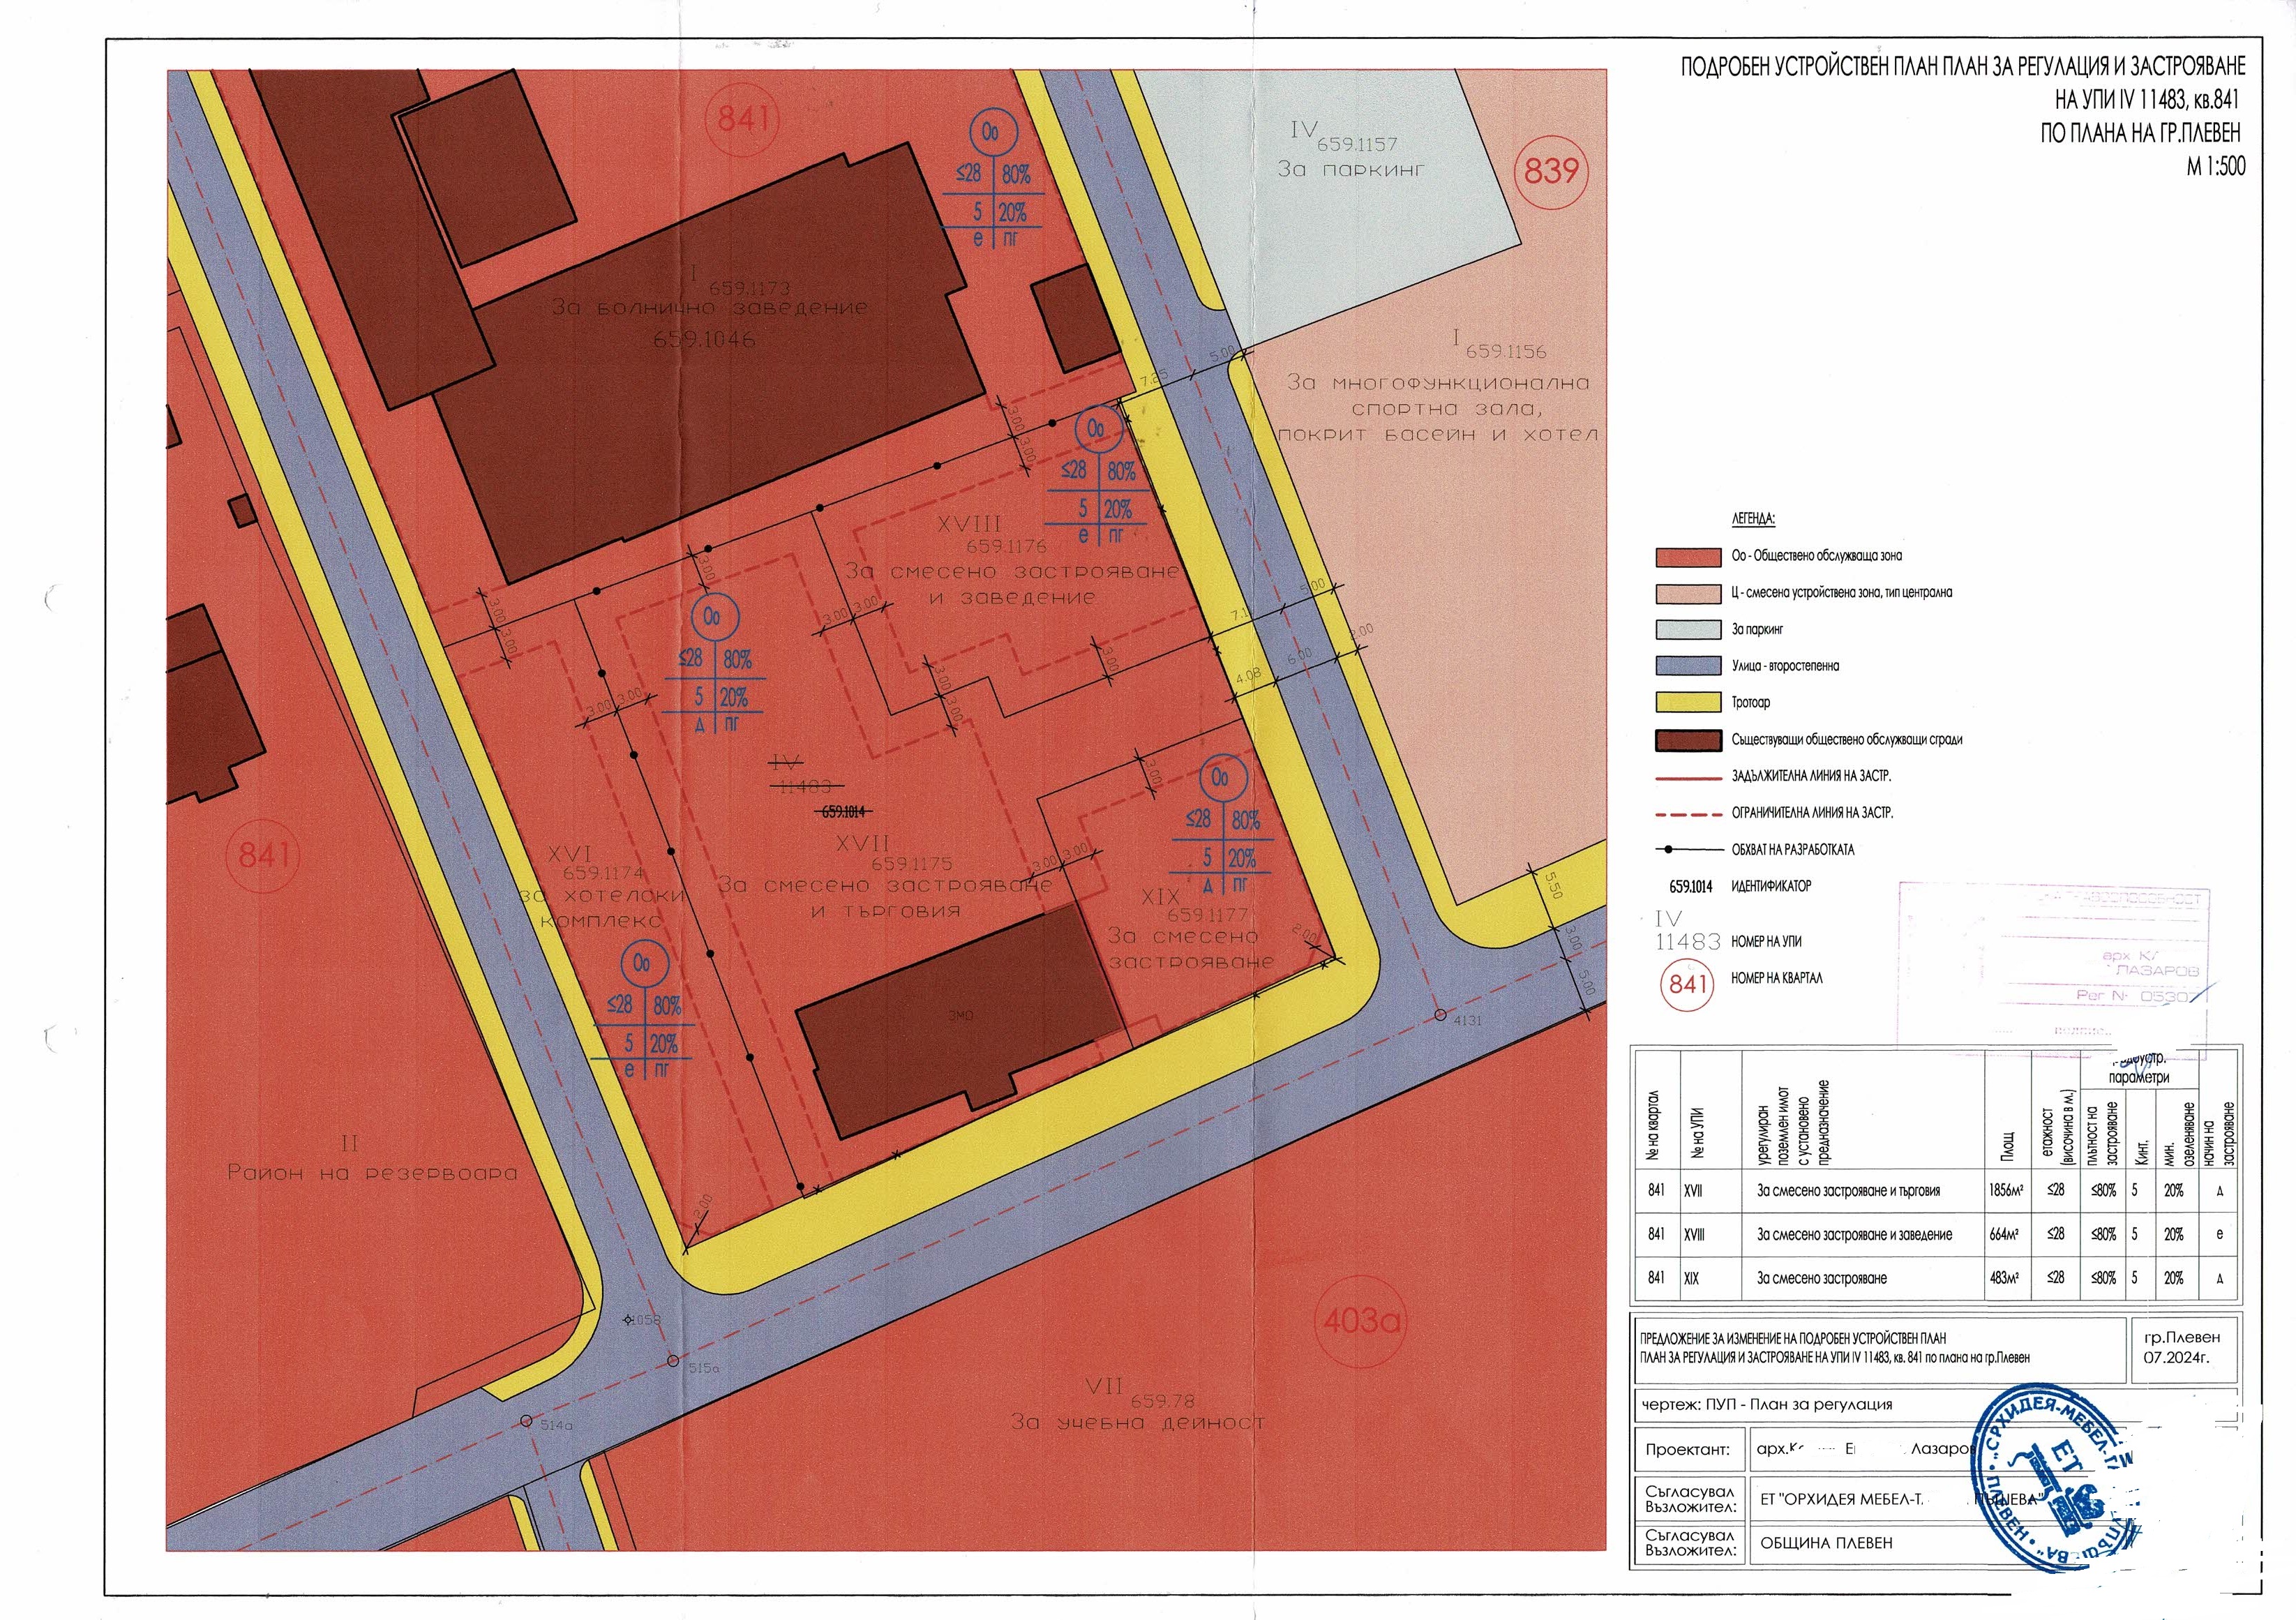Viewport: 2296px width, 1620px height.
Task: Click the circled 839 block number on the map
Action: (1551, 171)
